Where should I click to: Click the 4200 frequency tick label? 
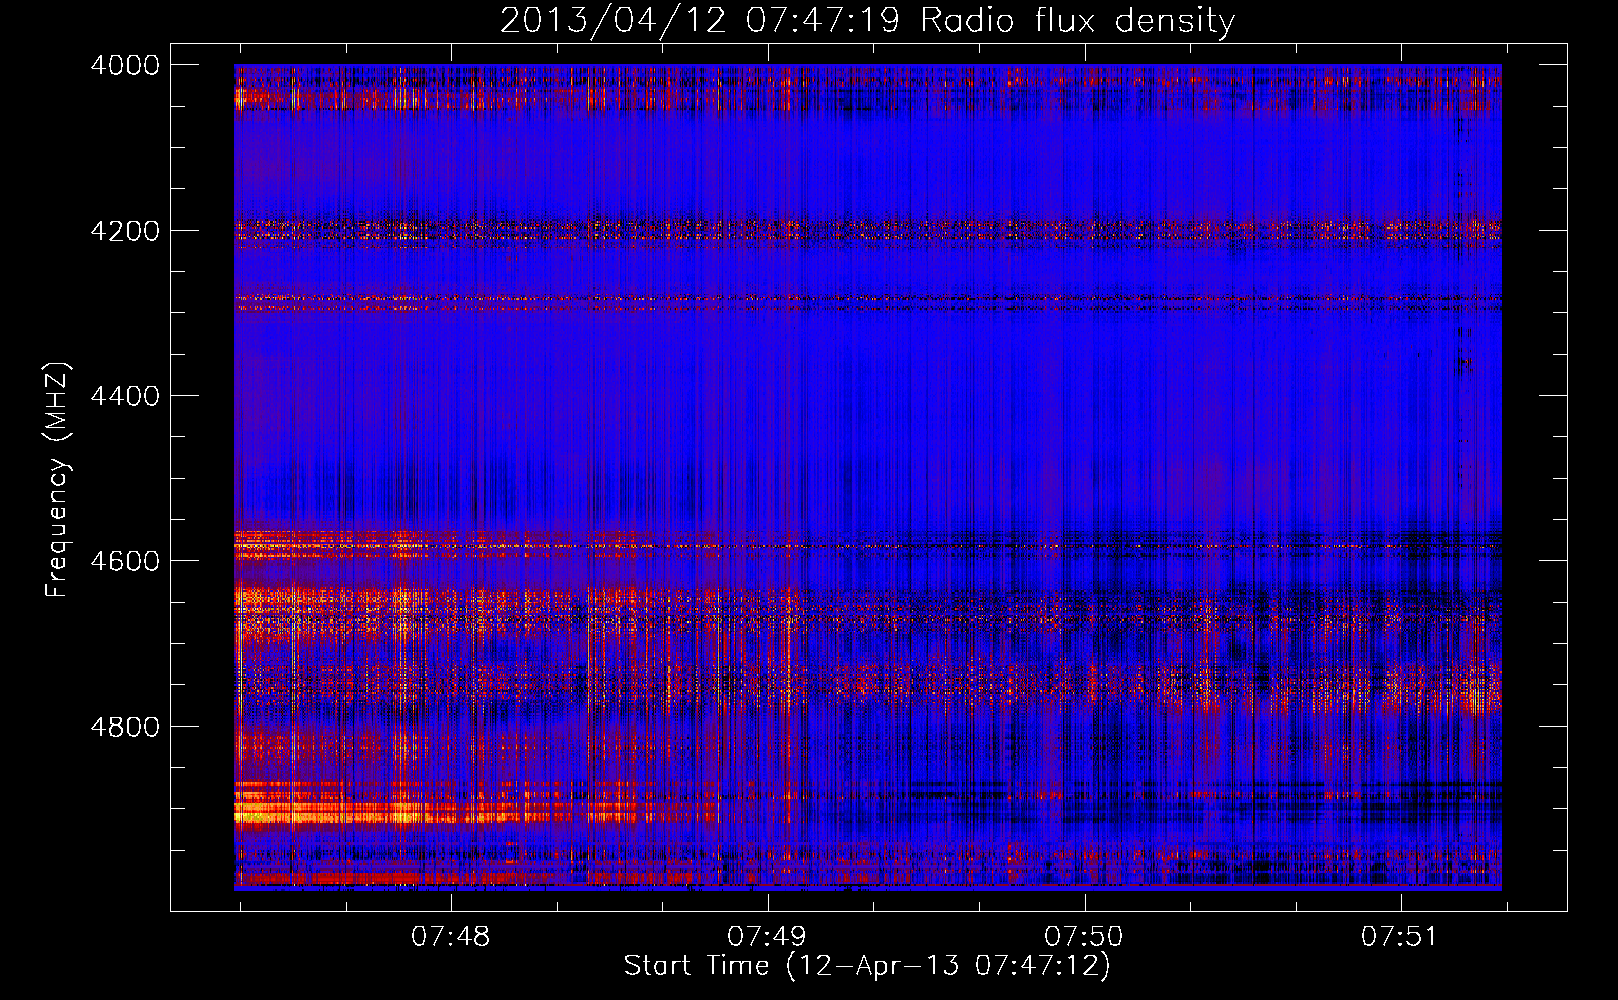pos(125,231)
